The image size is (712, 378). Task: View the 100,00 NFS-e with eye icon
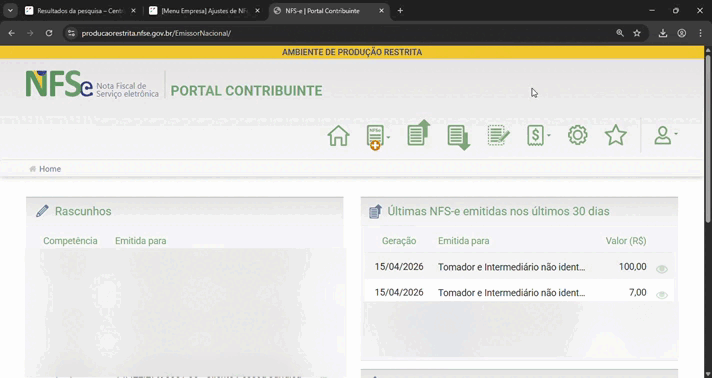tap(662, 269)
